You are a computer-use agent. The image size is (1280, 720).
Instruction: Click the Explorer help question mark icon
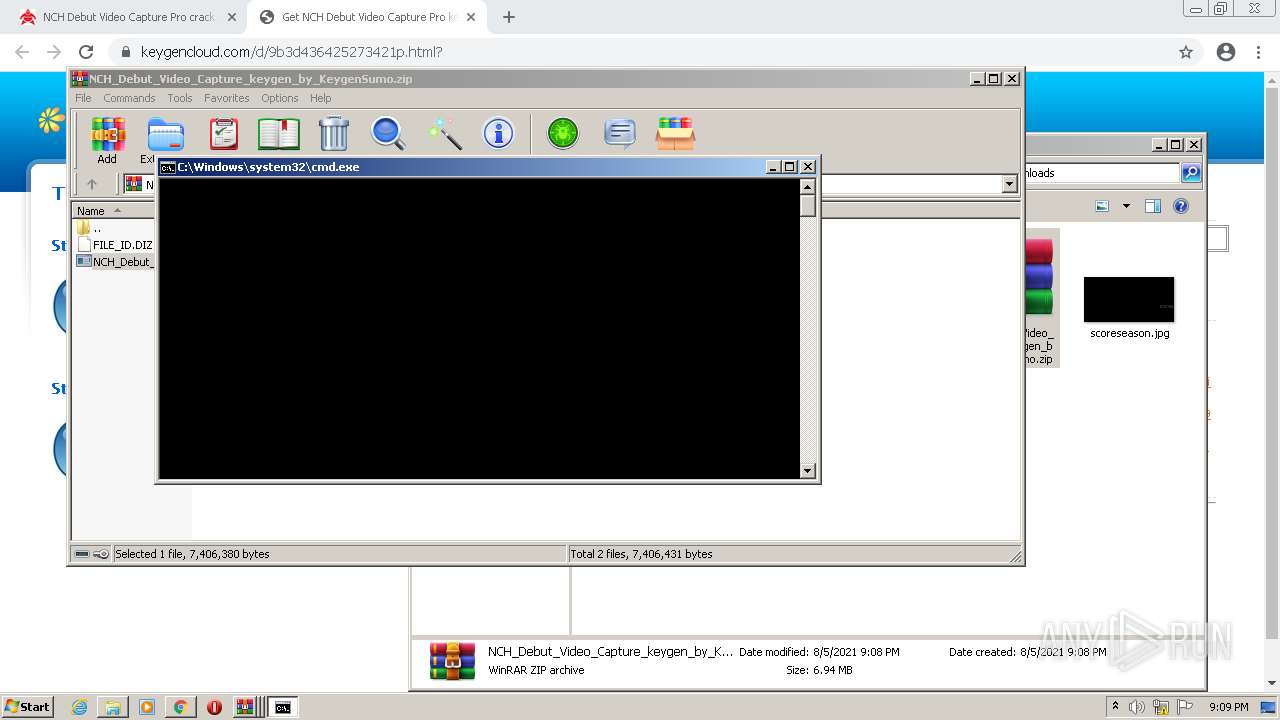point(1181,206)
